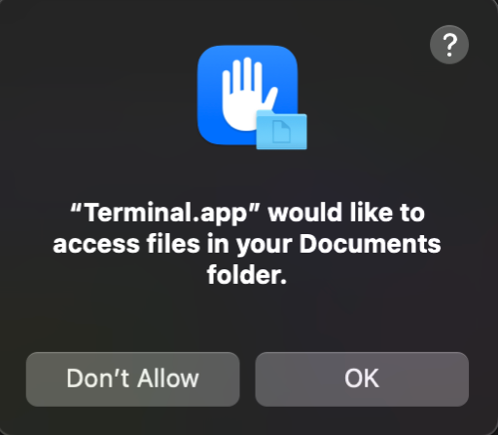Confirm the permission with OK button
Viewport: 498px width, 435px height.
point(362,379)
